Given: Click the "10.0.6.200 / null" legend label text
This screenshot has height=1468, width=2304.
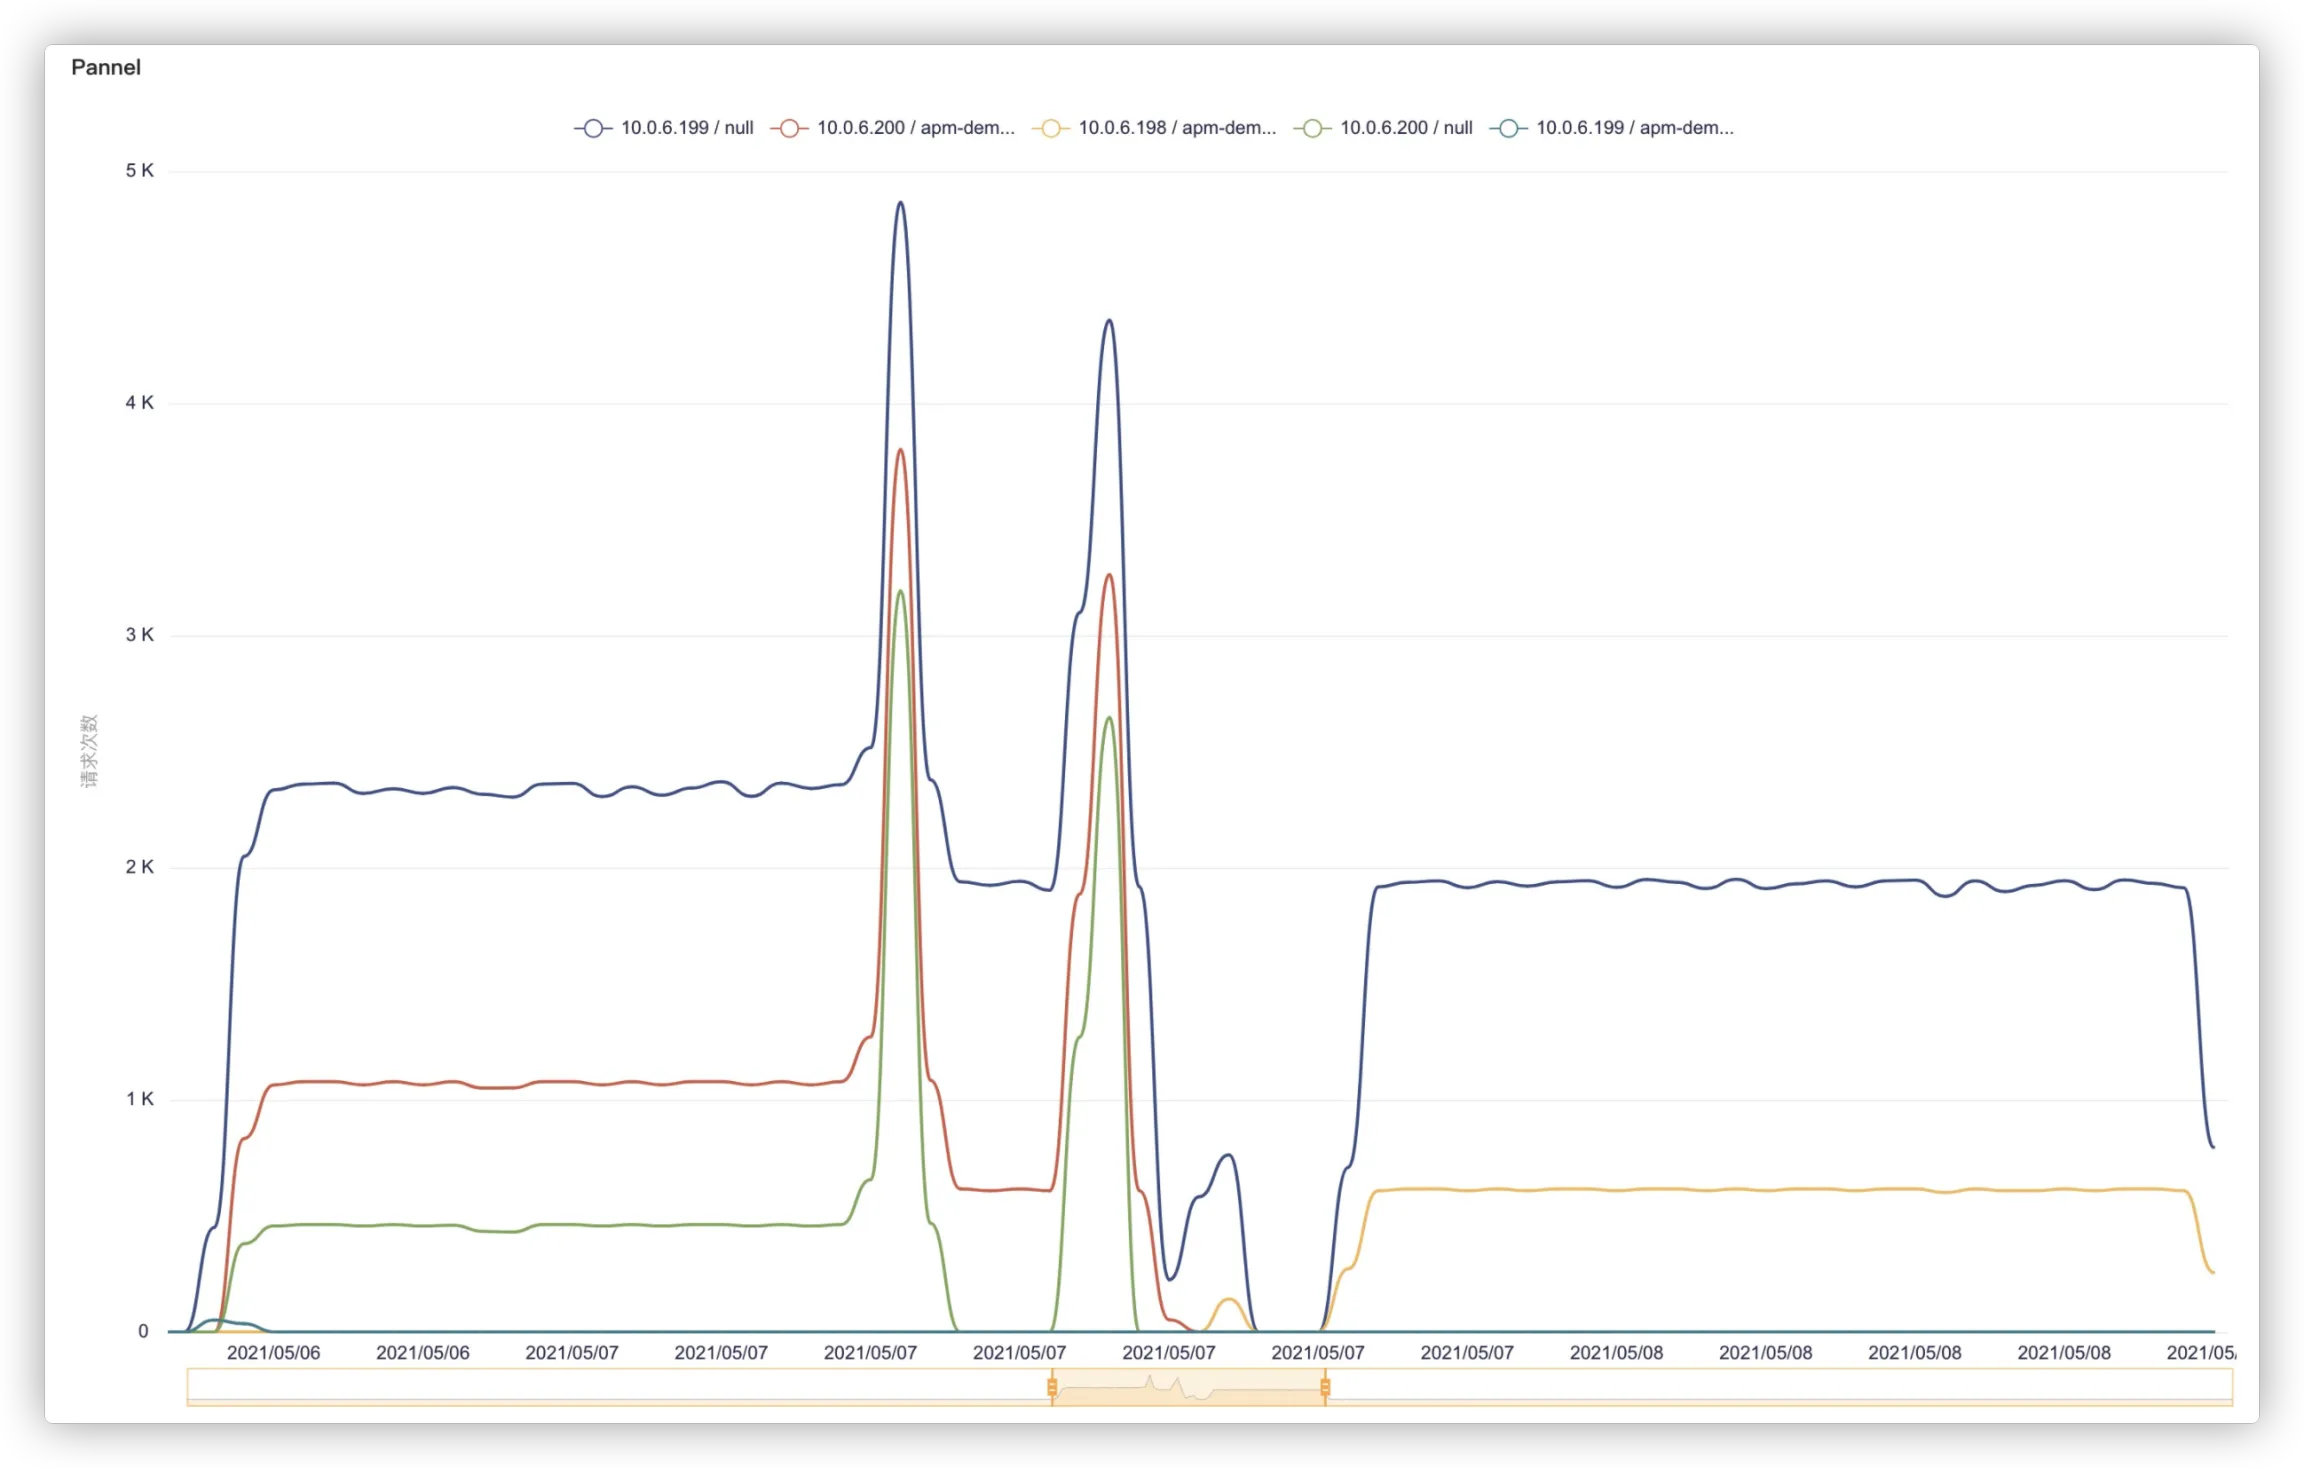Looking at the screenshot, I should (x=1406, y=128).
